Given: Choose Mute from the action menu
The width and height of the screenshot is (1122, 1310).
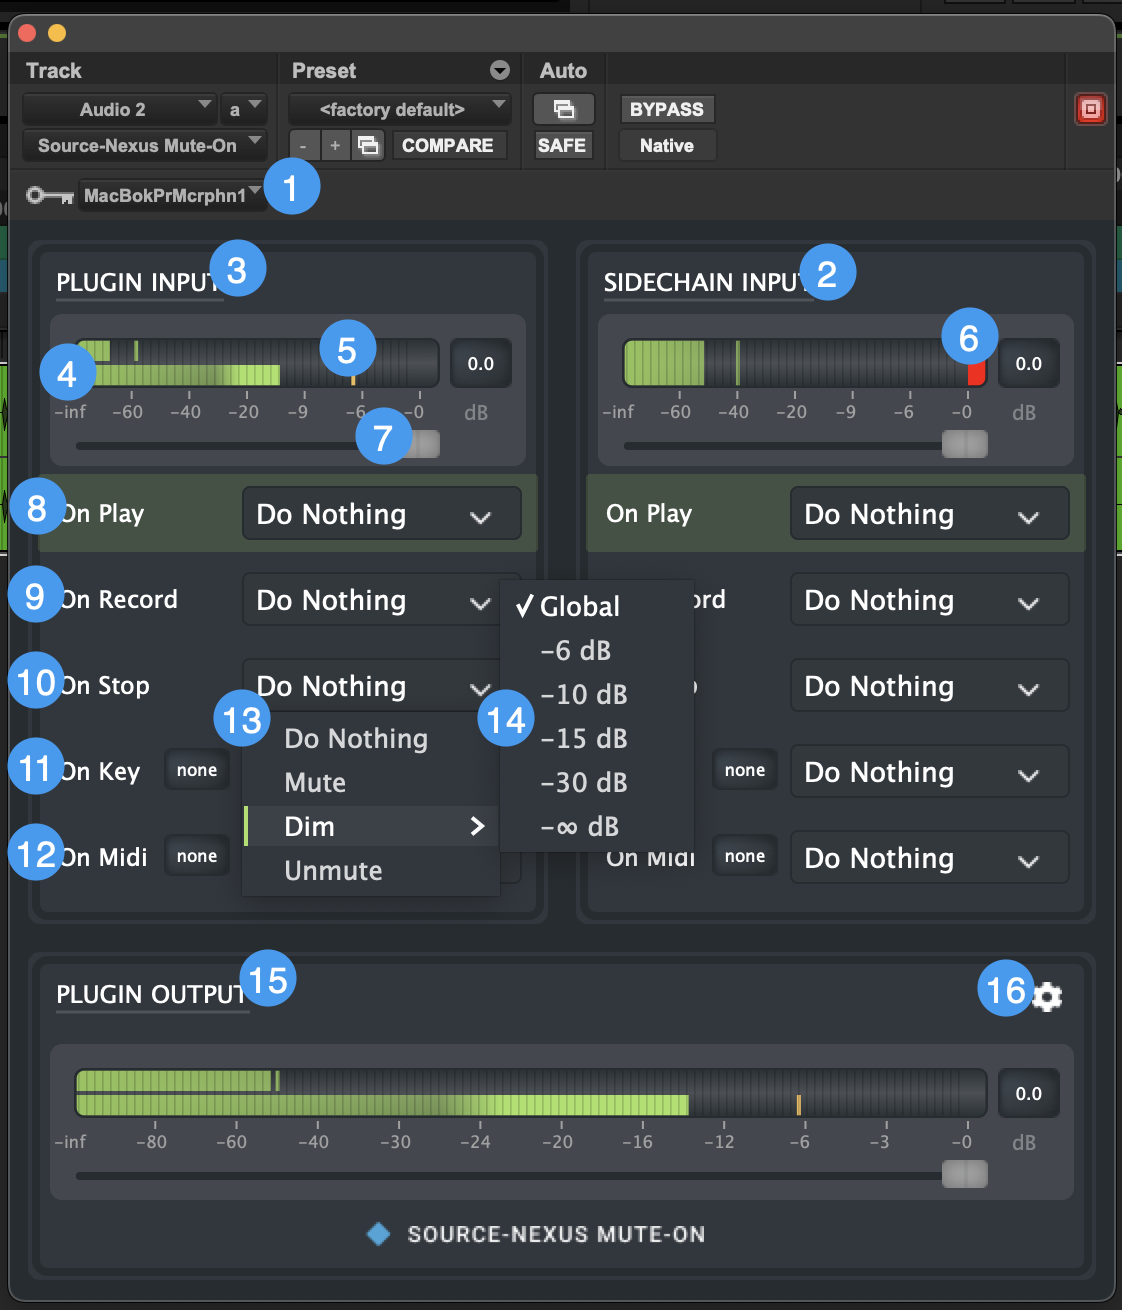Looking at the screenshot, I should pos(315,783).
